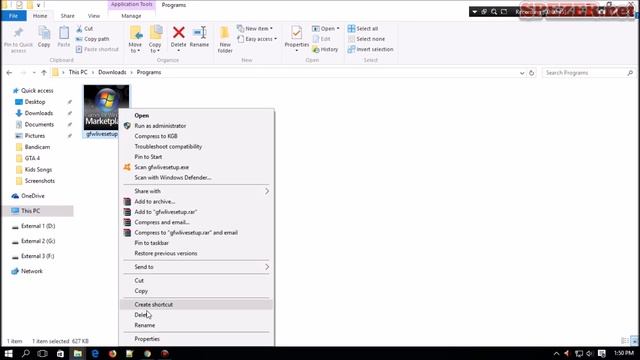This screenshot has width=640, height=360.
Task: Expand the address bar history dropdown
Action: [522, 73]
